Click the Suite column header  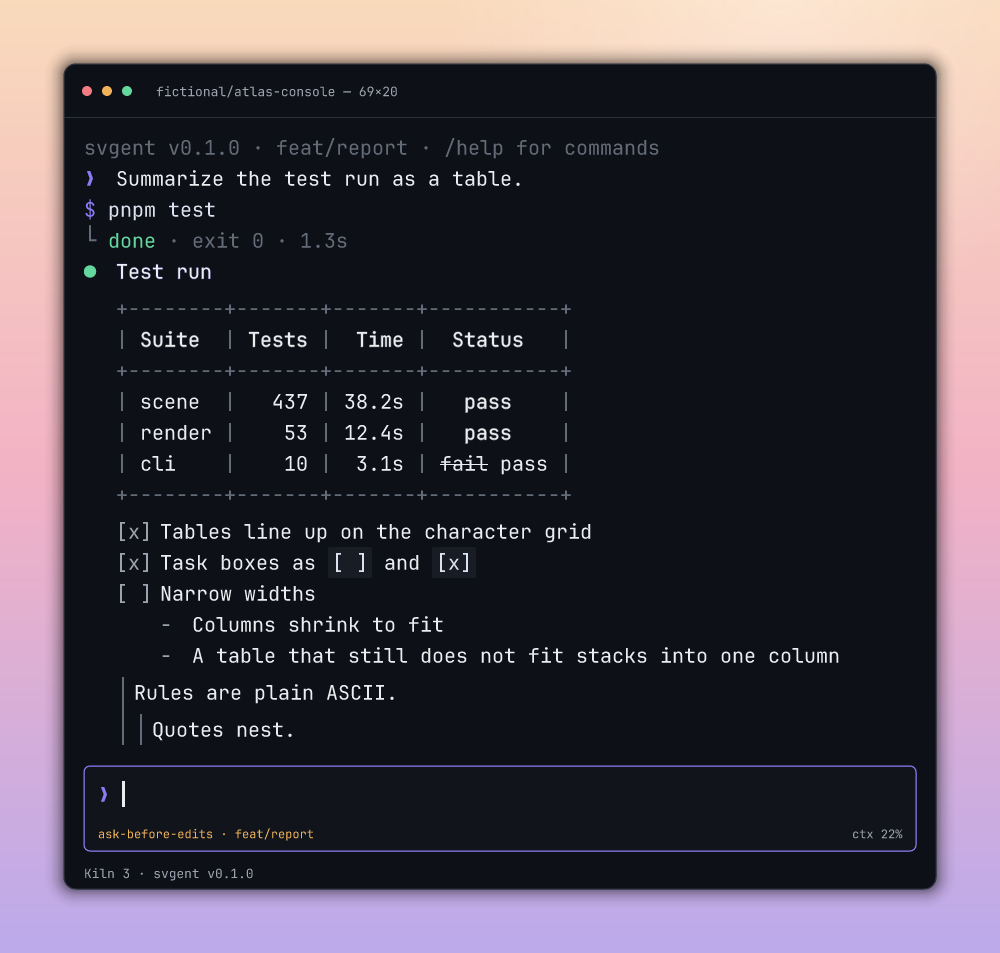pos(170,340)
